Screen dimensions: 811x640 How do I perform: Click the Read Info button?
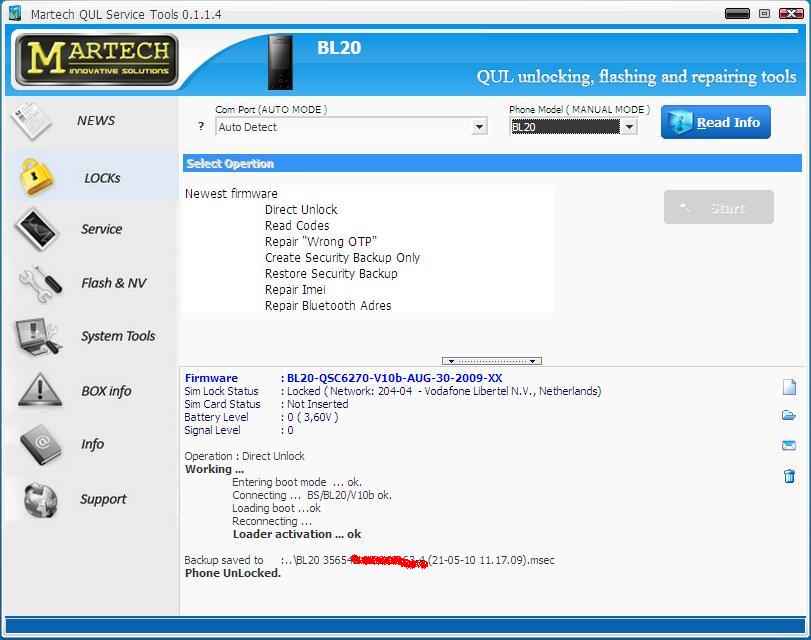[x=716, y=122]
